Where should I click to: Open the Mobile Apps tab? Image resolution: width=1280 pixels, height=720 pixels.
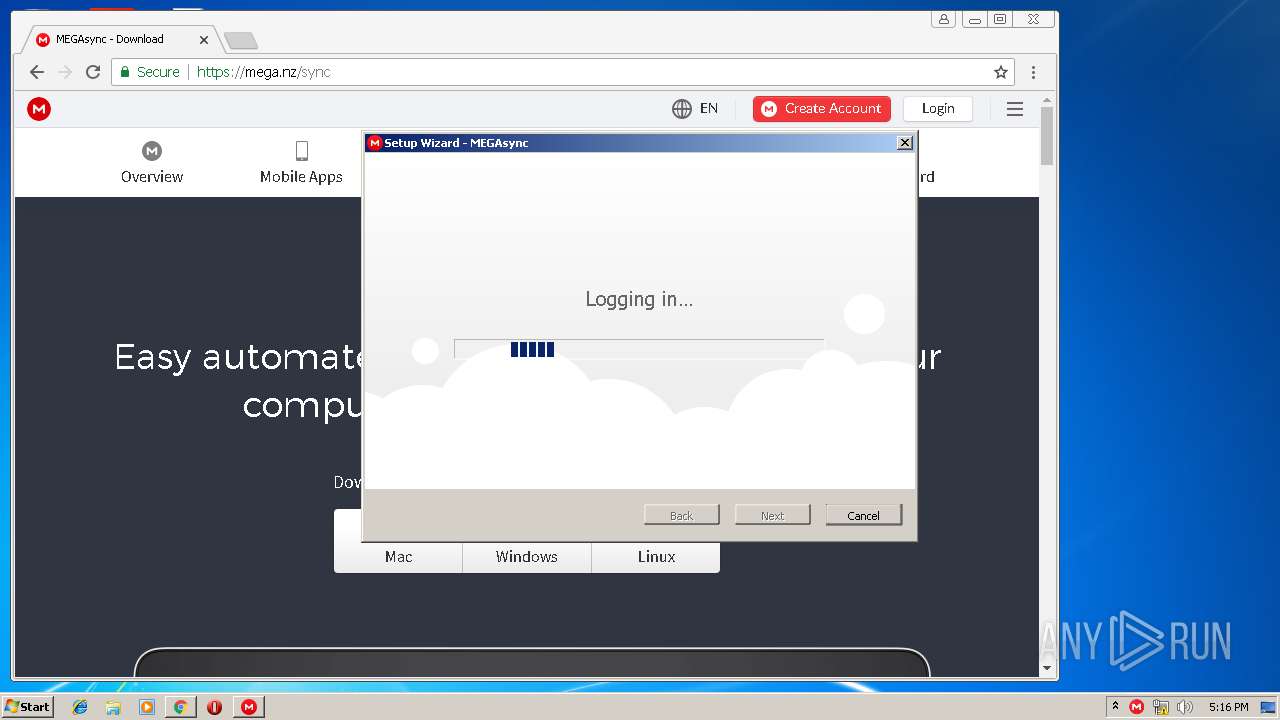click(x=301, y=163)
